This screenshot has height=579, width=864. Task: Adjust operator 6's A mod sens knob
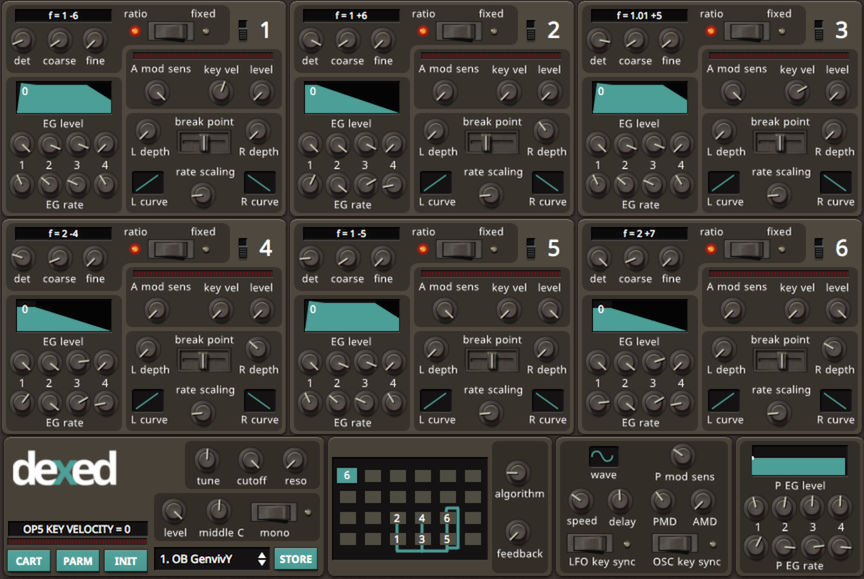732,311
